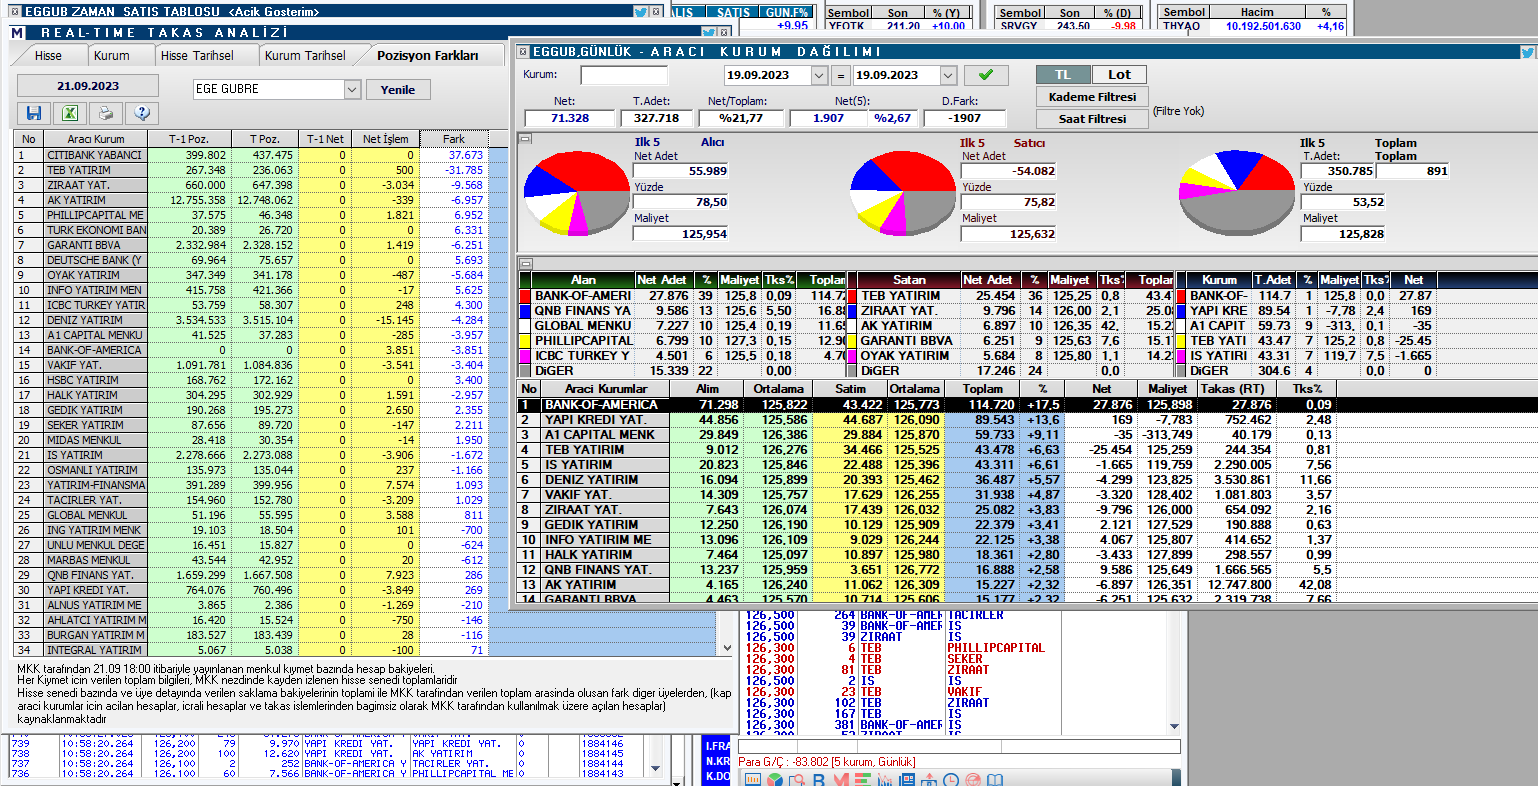
Task: Open the EGE GUBRE stock dropdown
Action: click(351, 90)
